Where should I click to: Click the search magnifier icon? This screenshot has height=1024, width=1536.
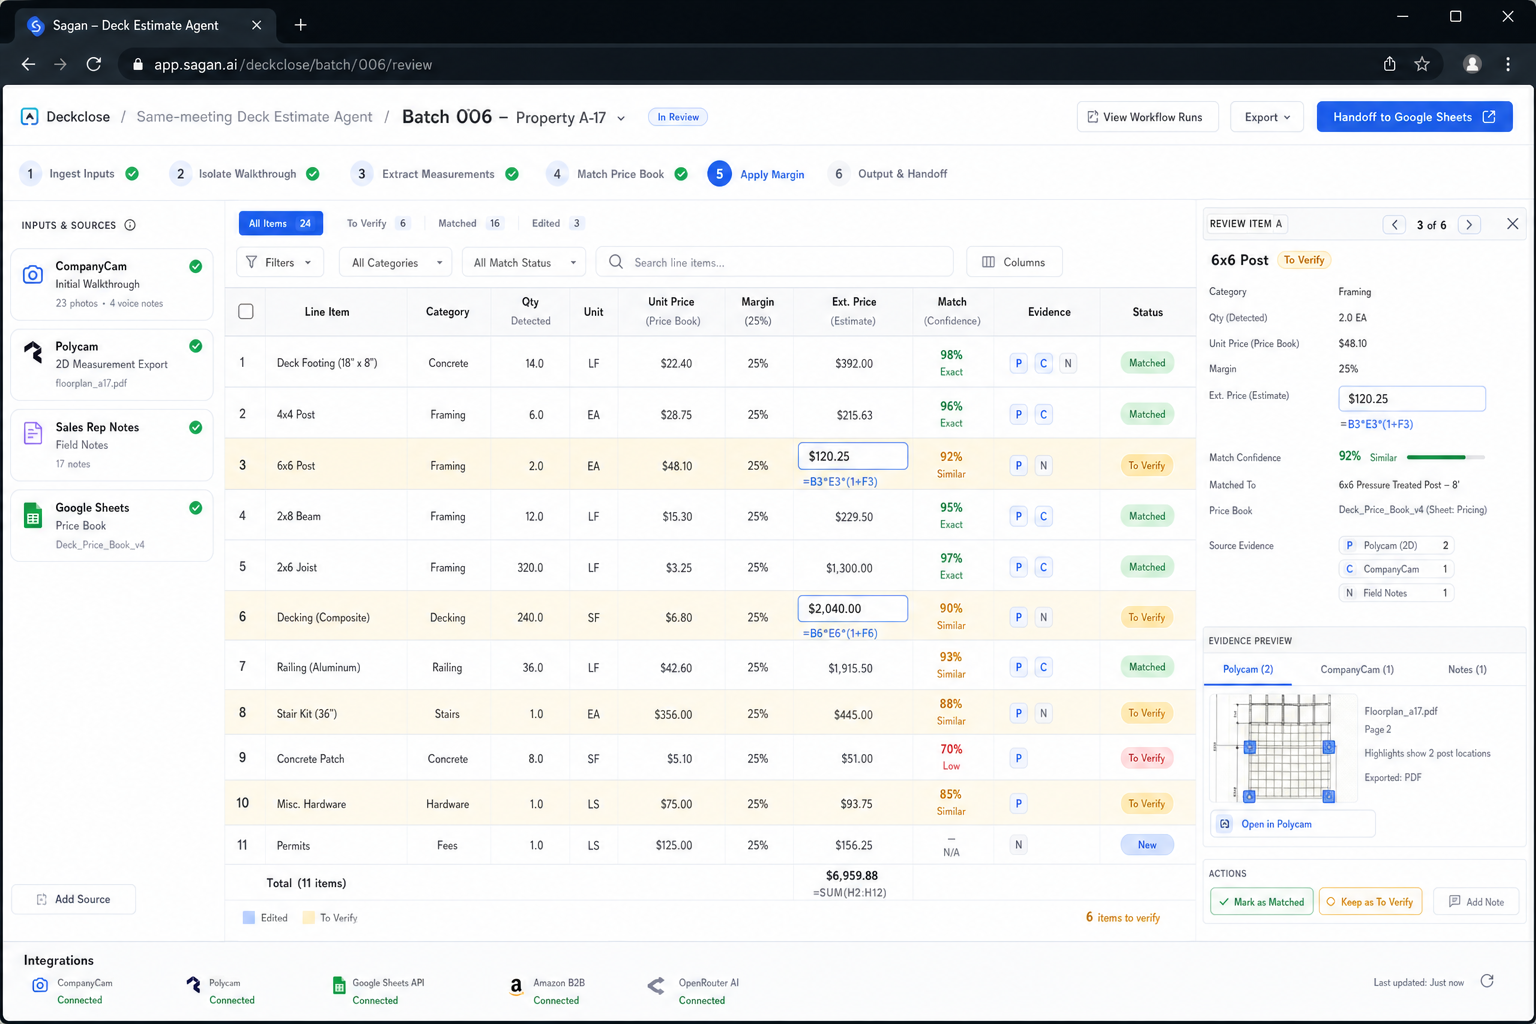pos(616,262)
